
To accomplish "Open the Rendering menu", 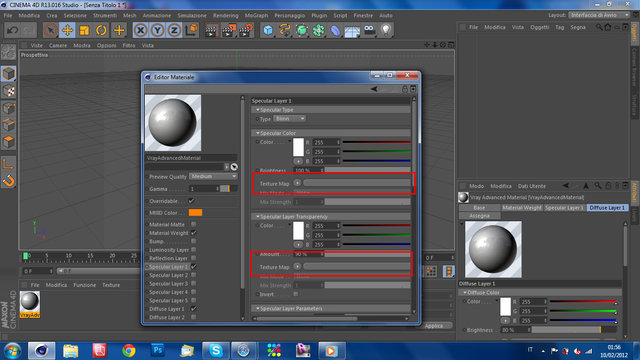I will [x=225, y=16].
